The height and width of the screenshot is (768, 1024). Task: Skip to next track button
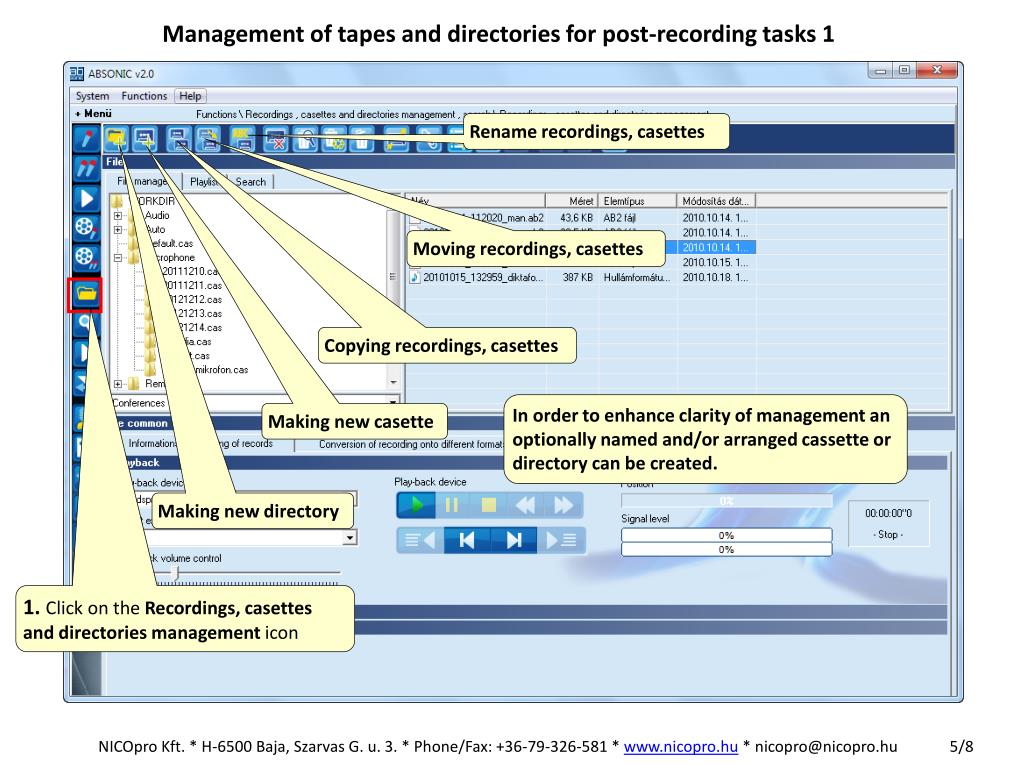pyautogui.click(x=514, y=540)
